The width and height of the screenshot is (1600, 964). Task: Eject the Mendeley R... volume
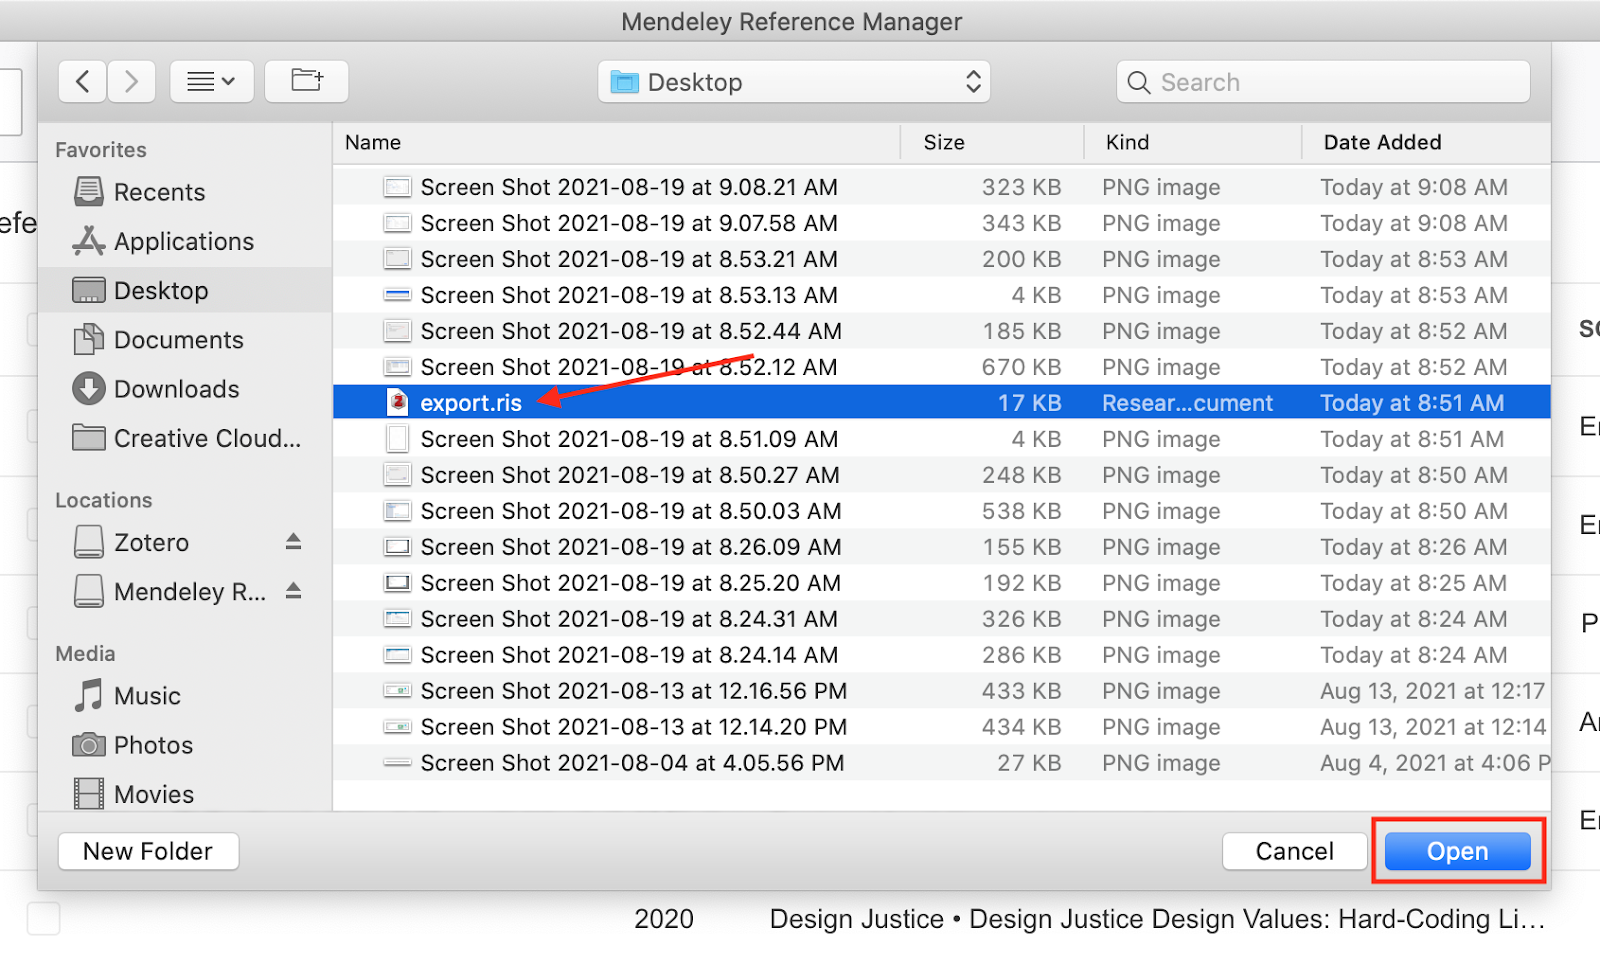(x=293, y=592)
